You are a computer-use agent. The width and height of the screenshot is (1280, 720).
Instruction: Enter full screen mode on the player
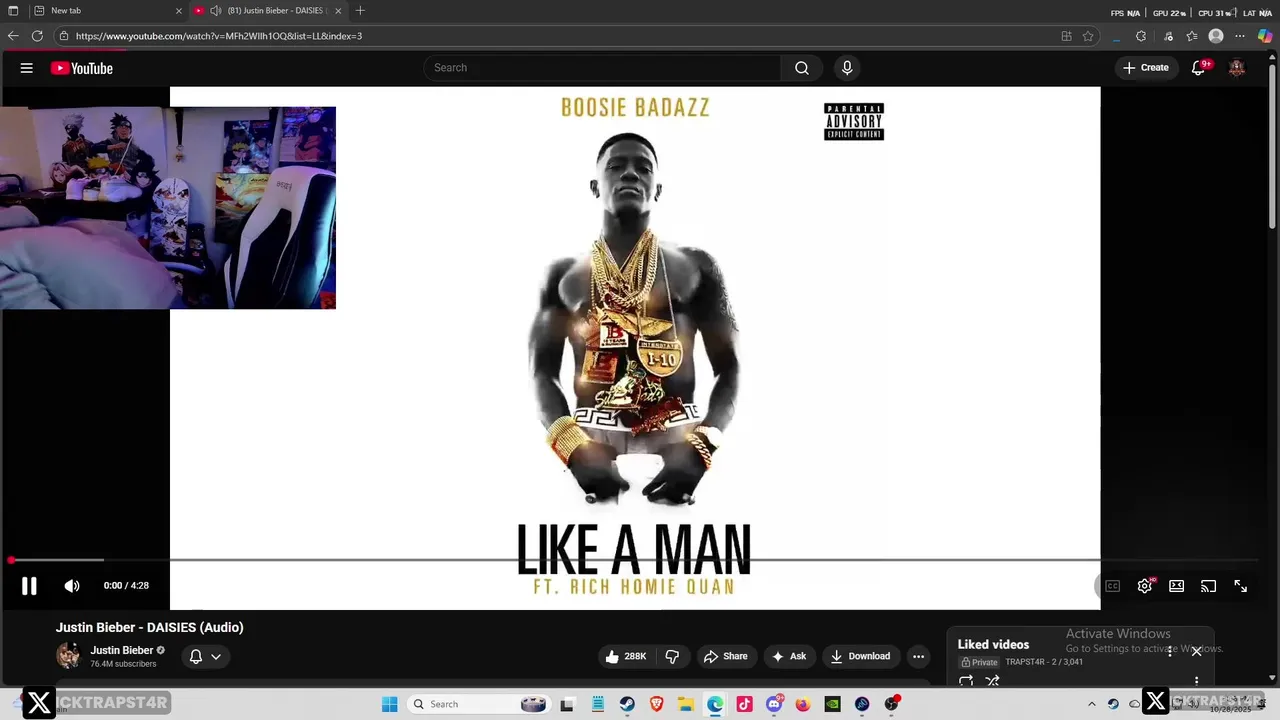[1241, 586]
